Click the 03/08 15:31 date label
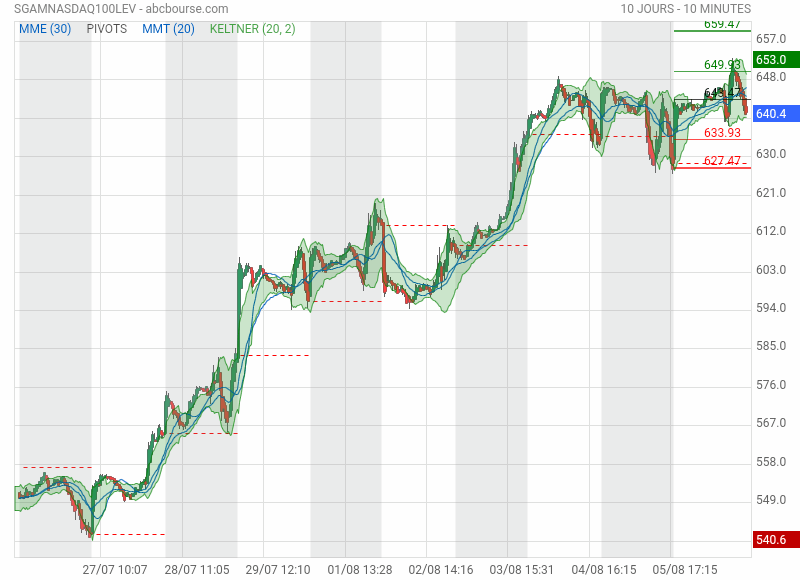 click(x=521, y=570)
